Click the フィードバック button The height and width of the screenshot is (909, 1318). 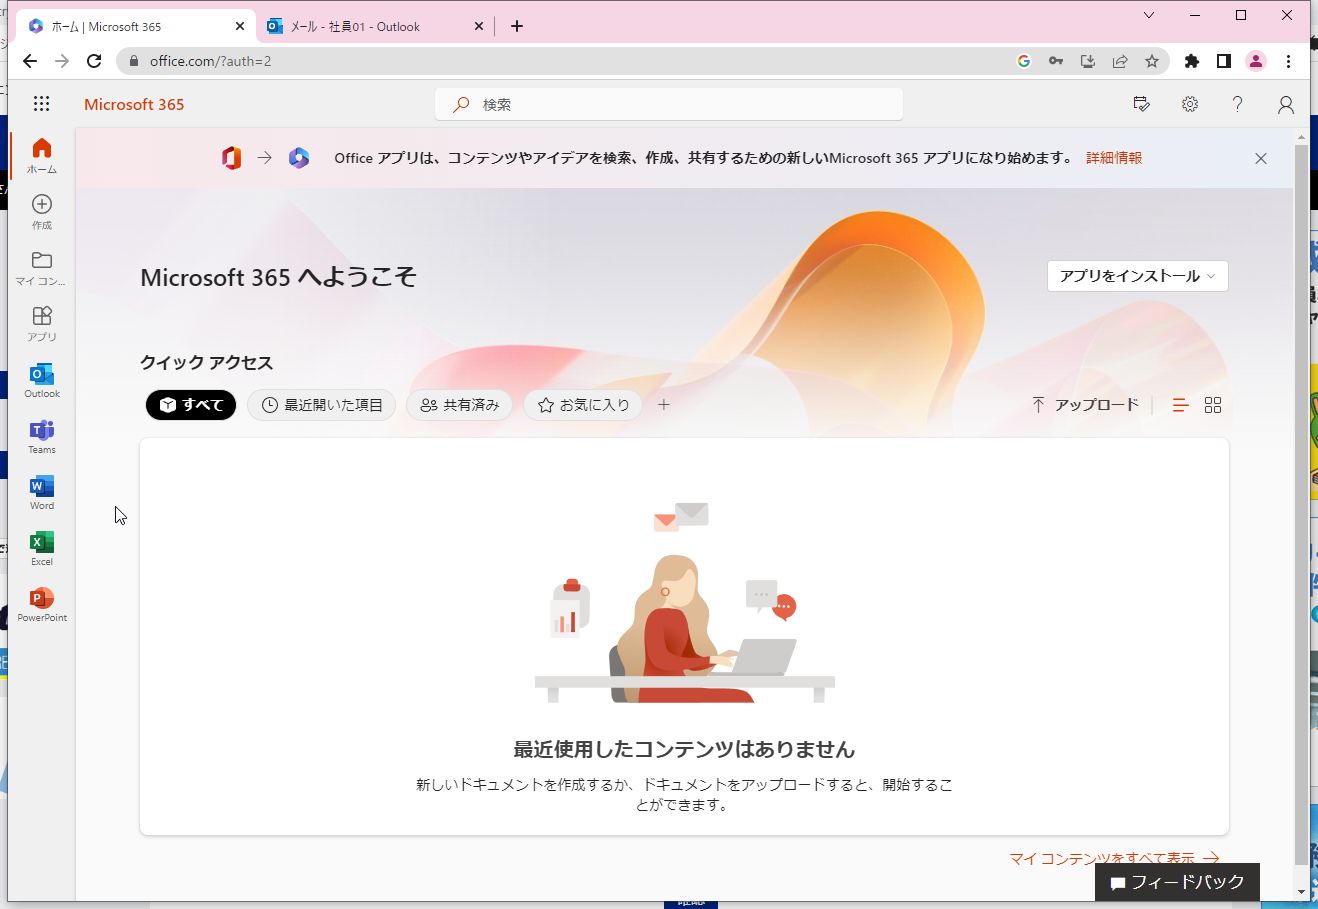(1177, 882)
